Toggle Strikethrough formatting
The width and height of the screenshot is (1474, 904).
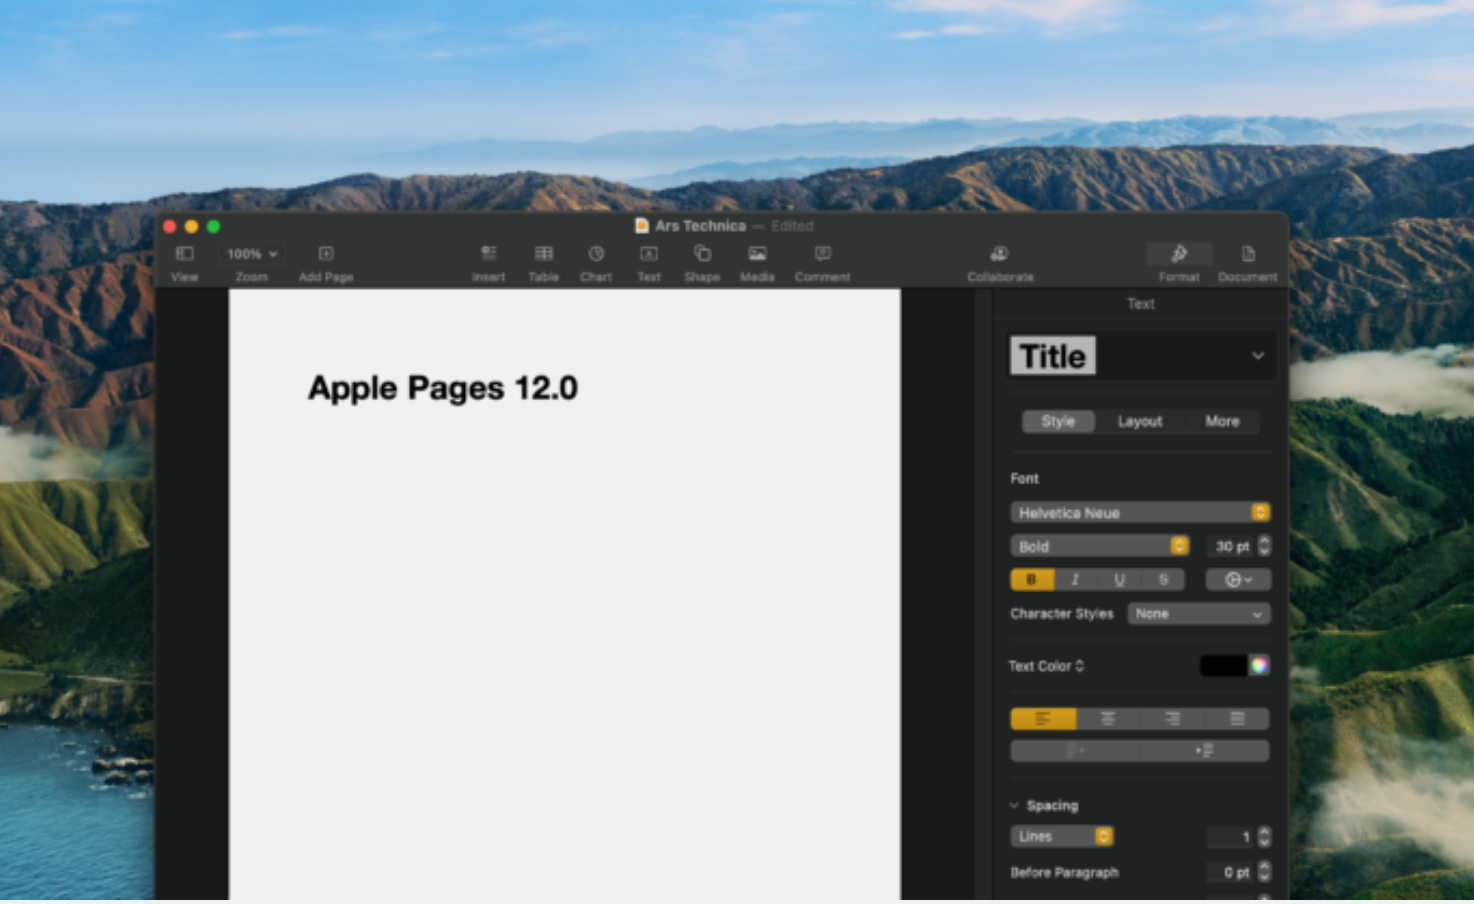(1163, 580)
